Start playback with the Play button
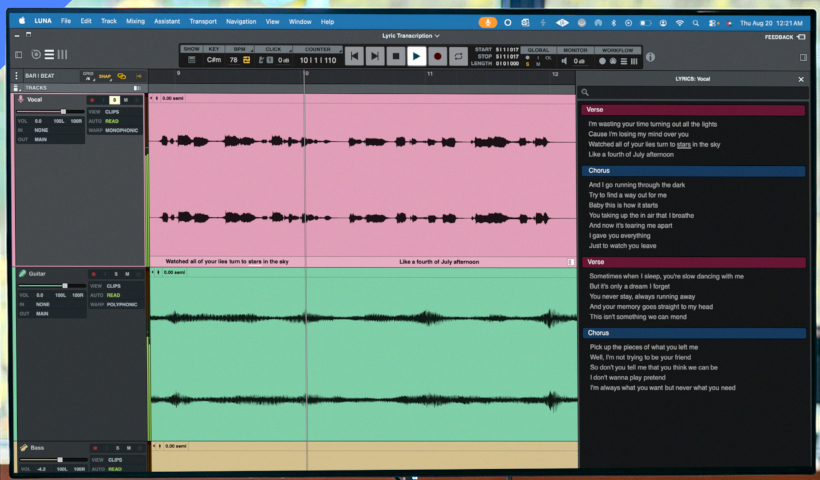Image resolution: width=820 pixels, height=480 pixels. (416, 56)
